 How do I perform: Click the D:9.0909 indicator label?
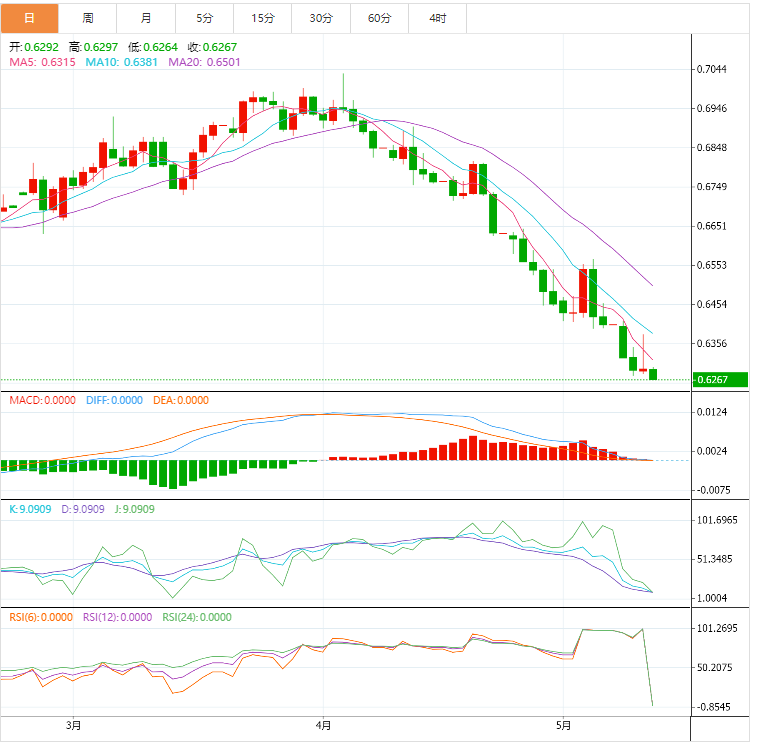[x=83, y=509]
